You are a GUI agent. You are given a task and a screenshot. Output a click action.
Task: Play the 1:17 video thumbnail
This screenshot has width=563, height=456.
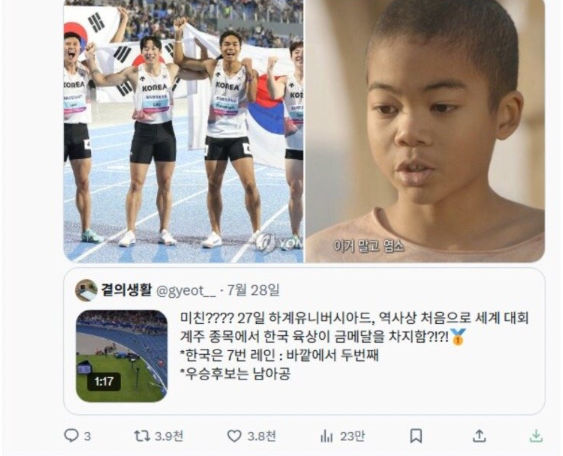click(x=122, y=355)
